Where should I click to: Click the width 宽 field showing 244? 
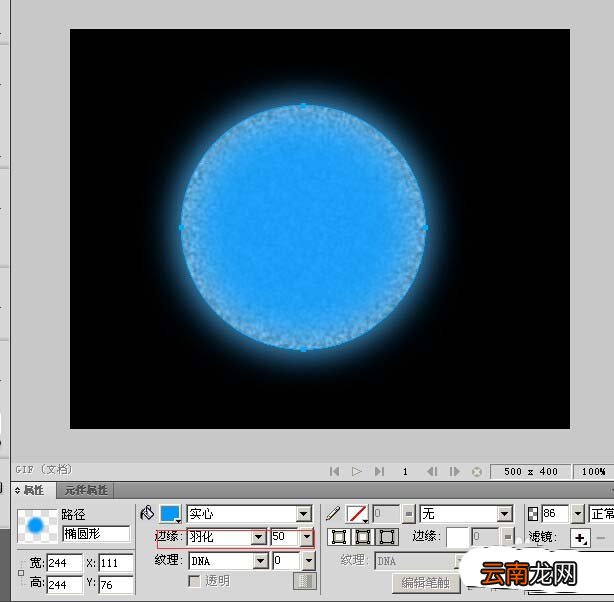(x=65, y=563)
